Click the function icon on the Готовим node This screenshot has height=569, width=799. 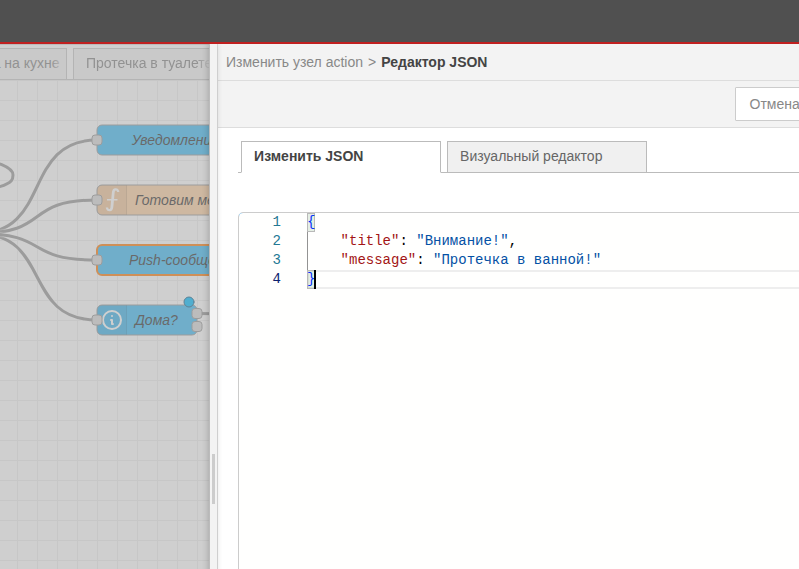point(112,200)
